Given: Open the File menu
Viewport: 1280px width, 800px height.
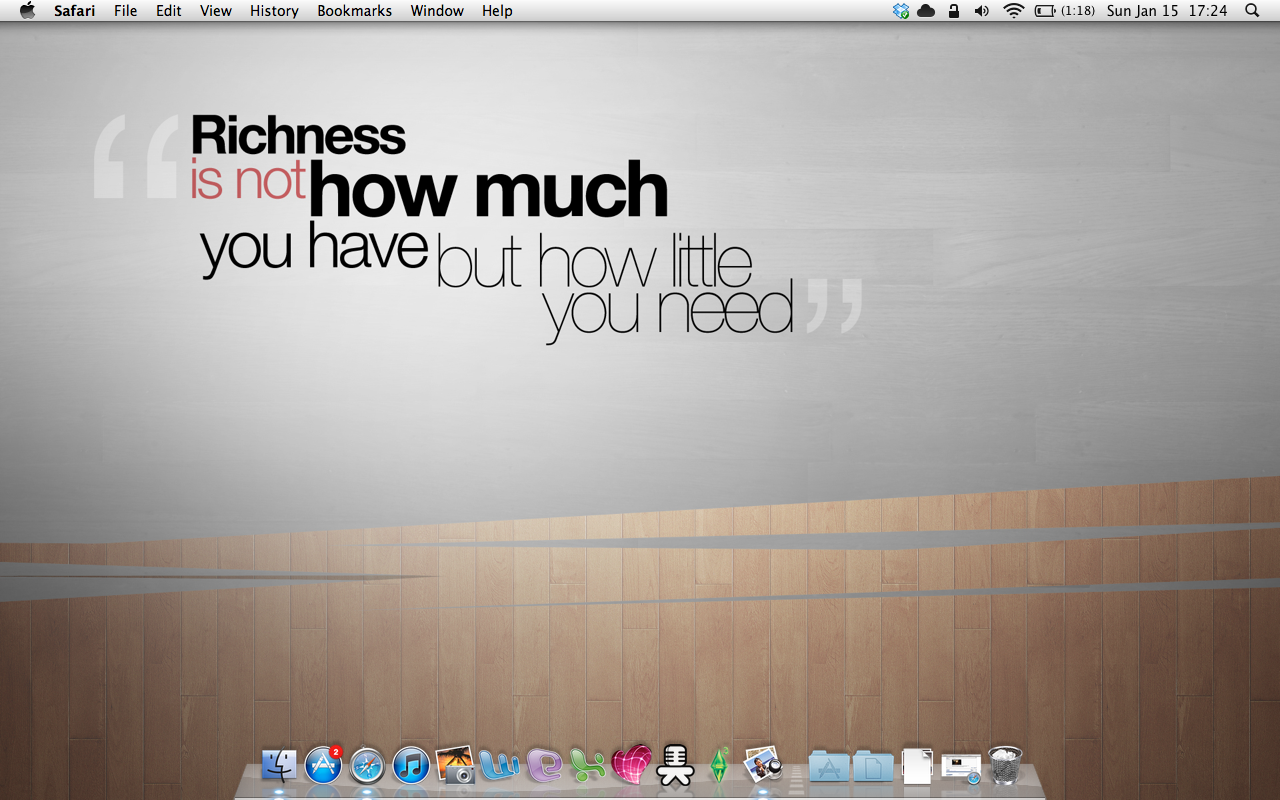Looking at the screenshot, I should click(x=126, y=11).
